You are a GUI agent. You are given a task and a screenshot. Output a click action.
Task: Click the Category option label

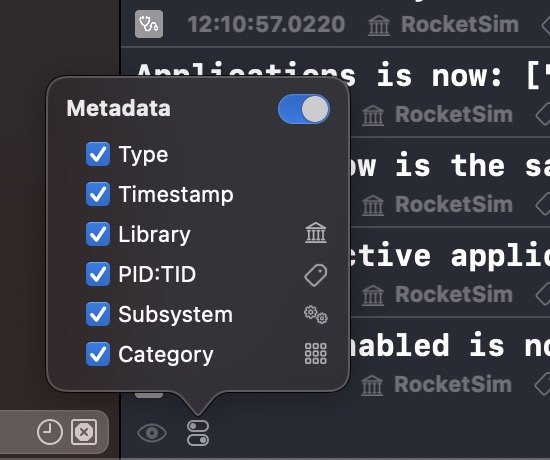click(x=166, y=355)
